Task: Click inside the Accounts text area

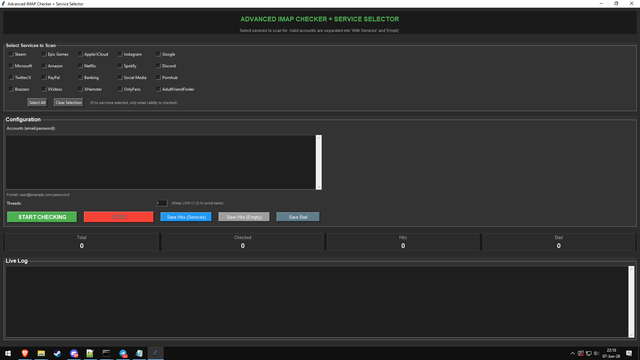Action: tap(161, 162)
